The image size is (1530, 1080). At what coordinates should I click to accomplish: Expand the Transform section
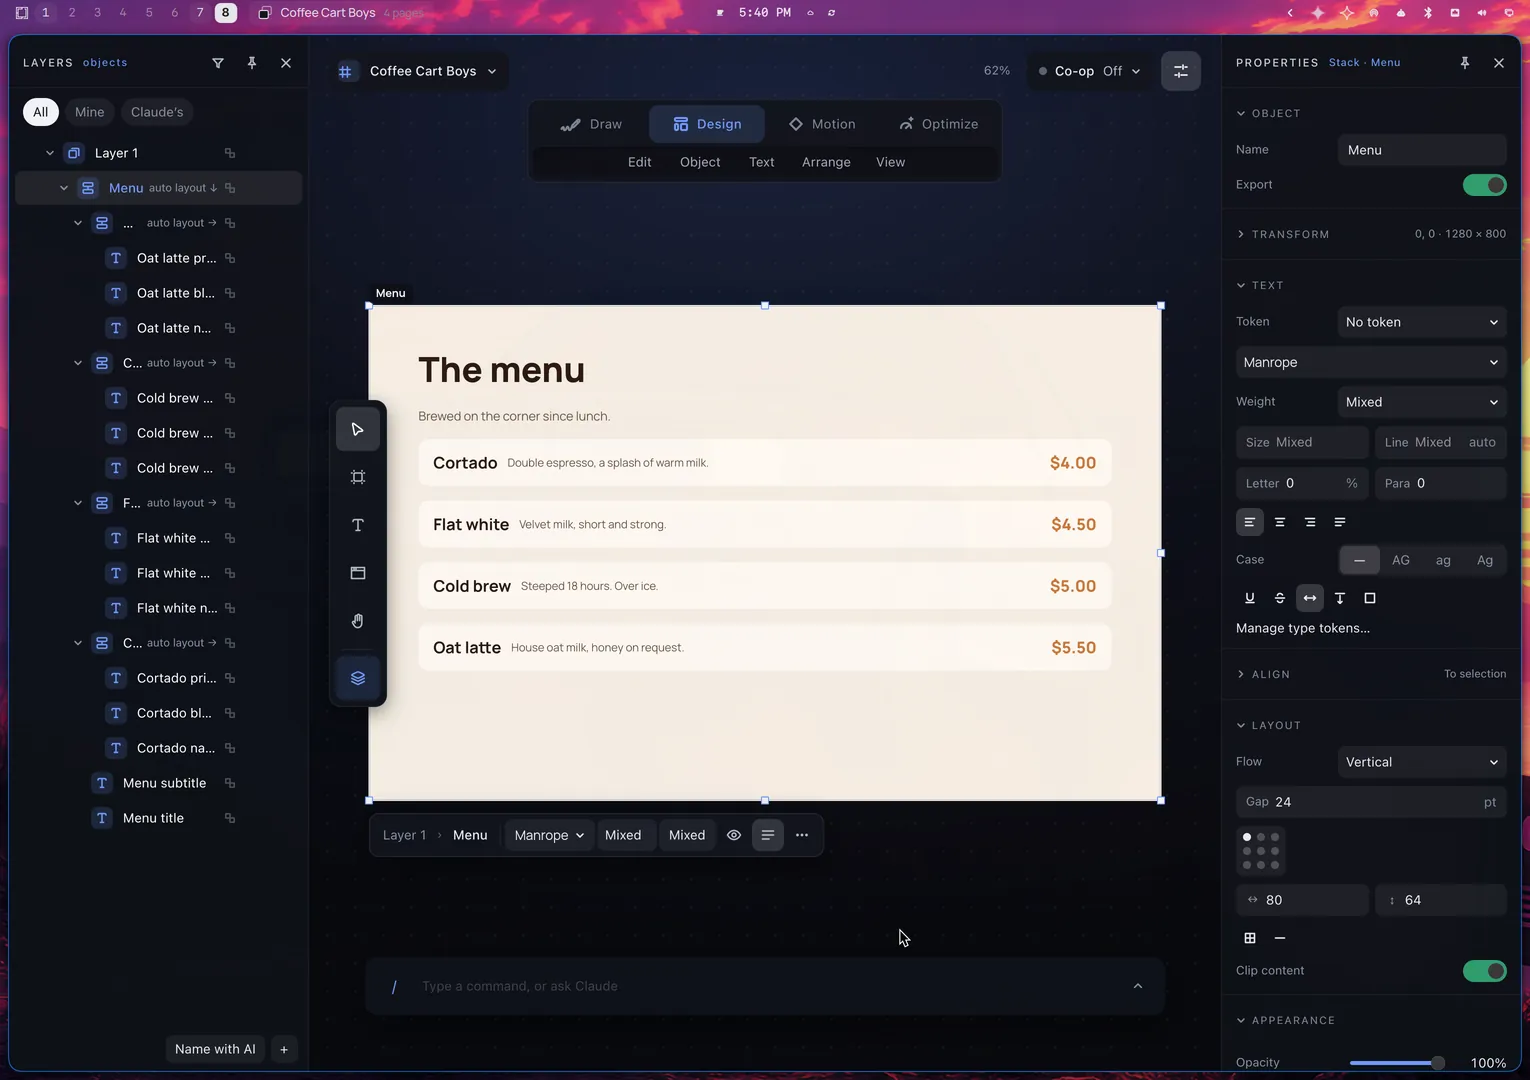(1241, 234)
